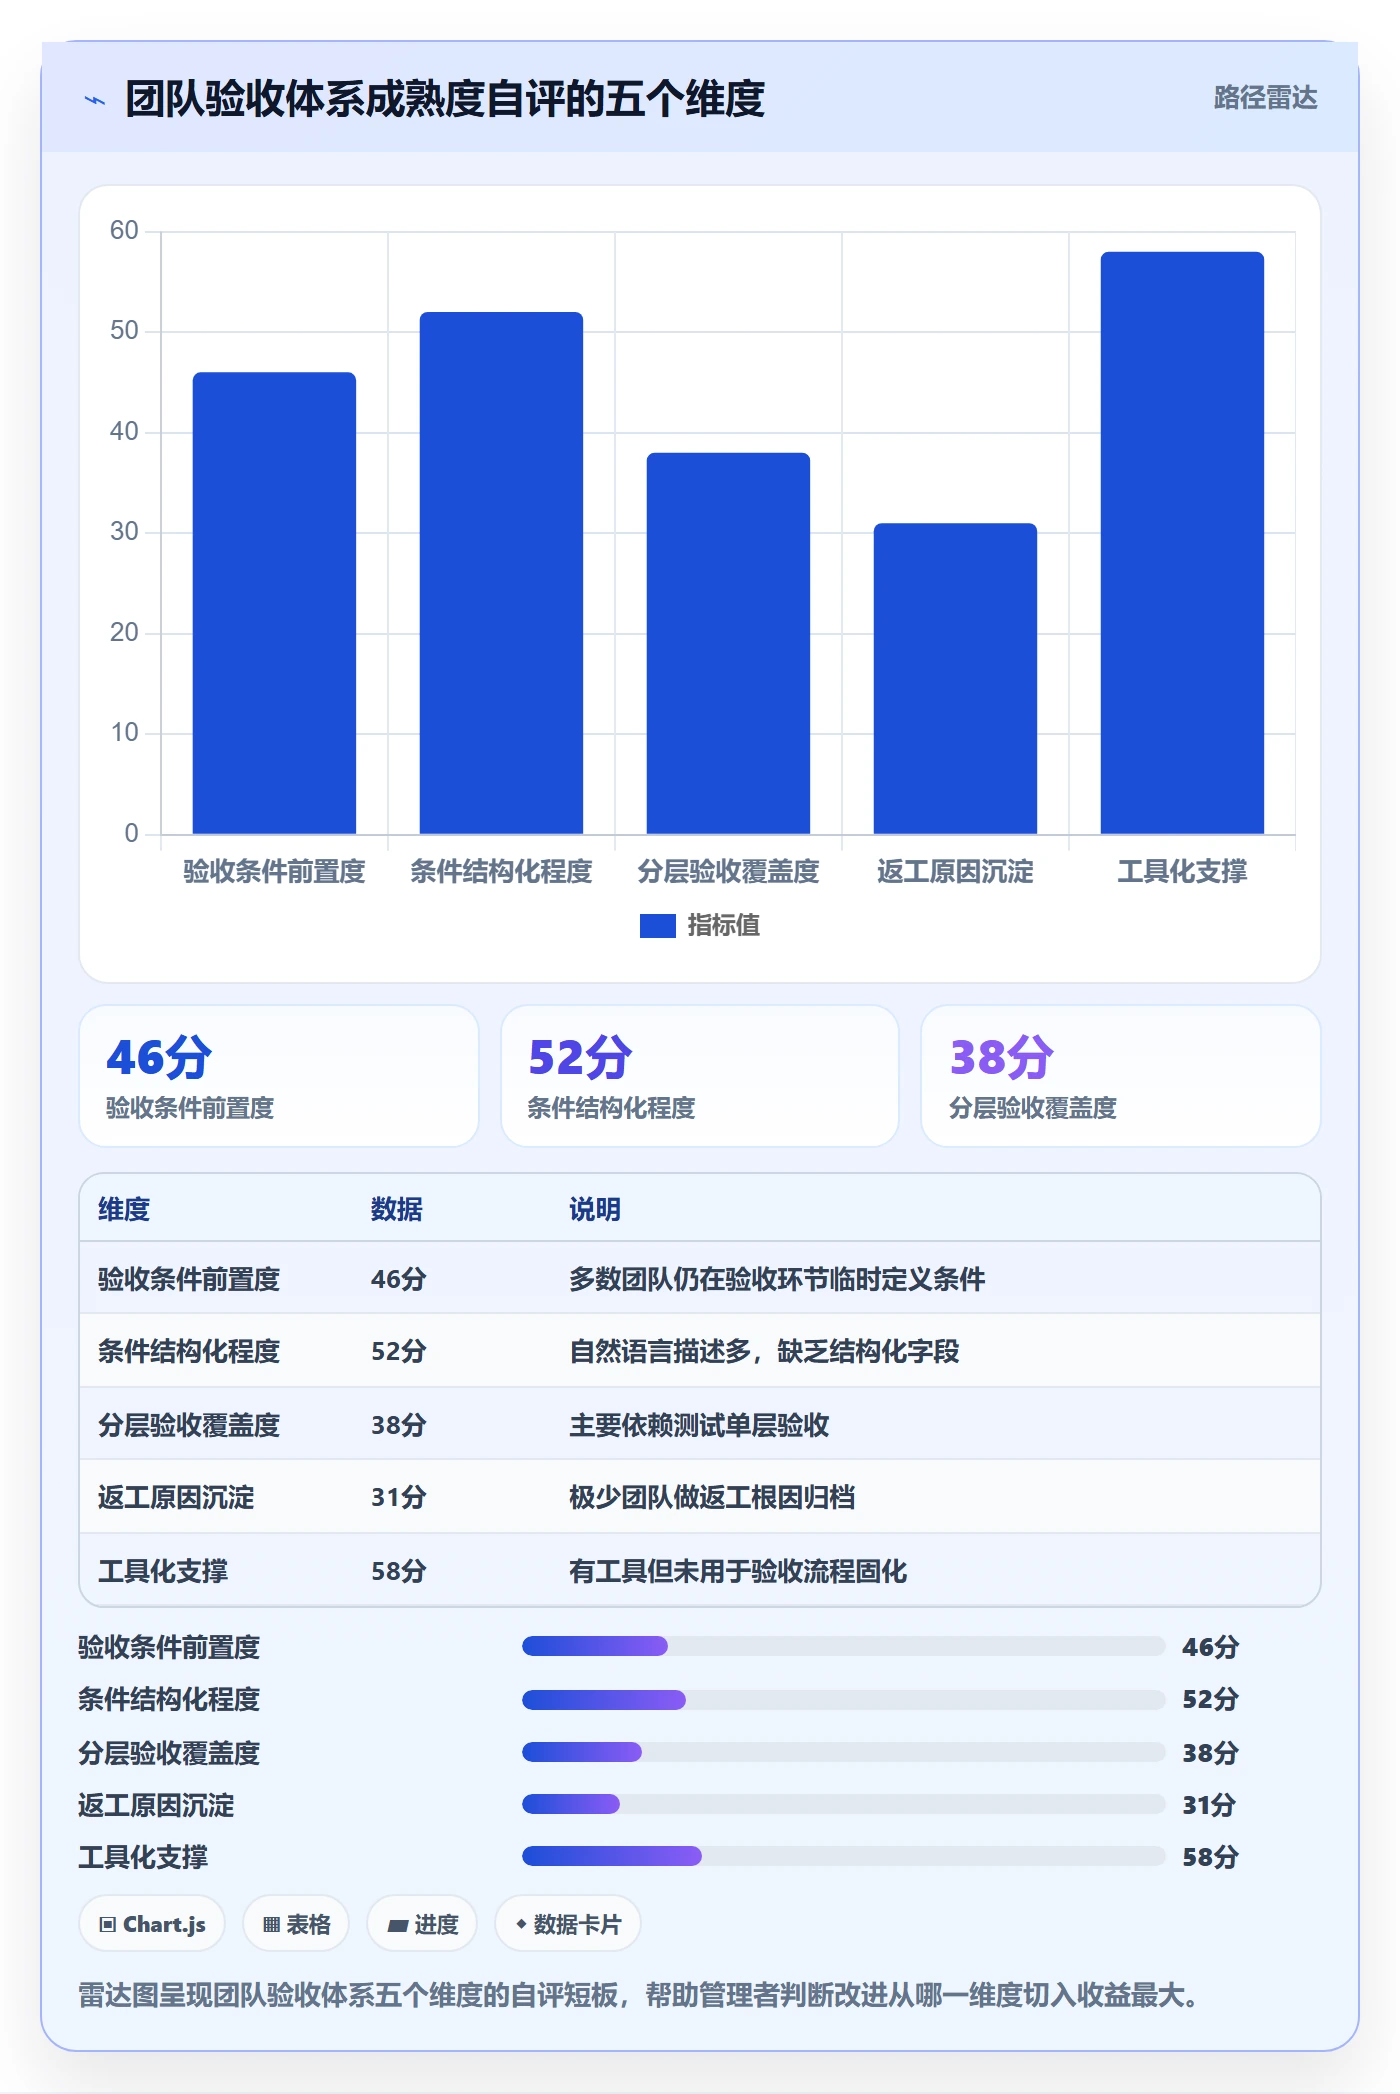
Task: Select table row 条件结构化程度
Action: [700, 1351]
